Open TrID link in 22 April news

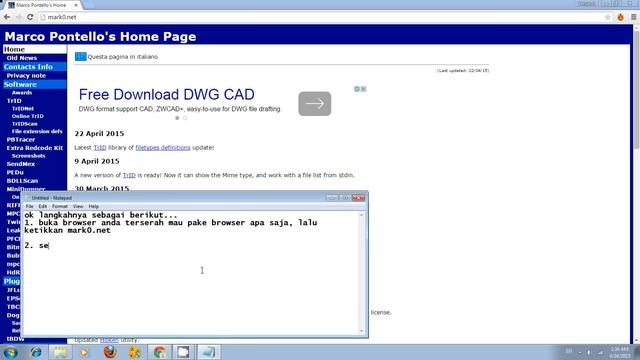pos(100,147)
